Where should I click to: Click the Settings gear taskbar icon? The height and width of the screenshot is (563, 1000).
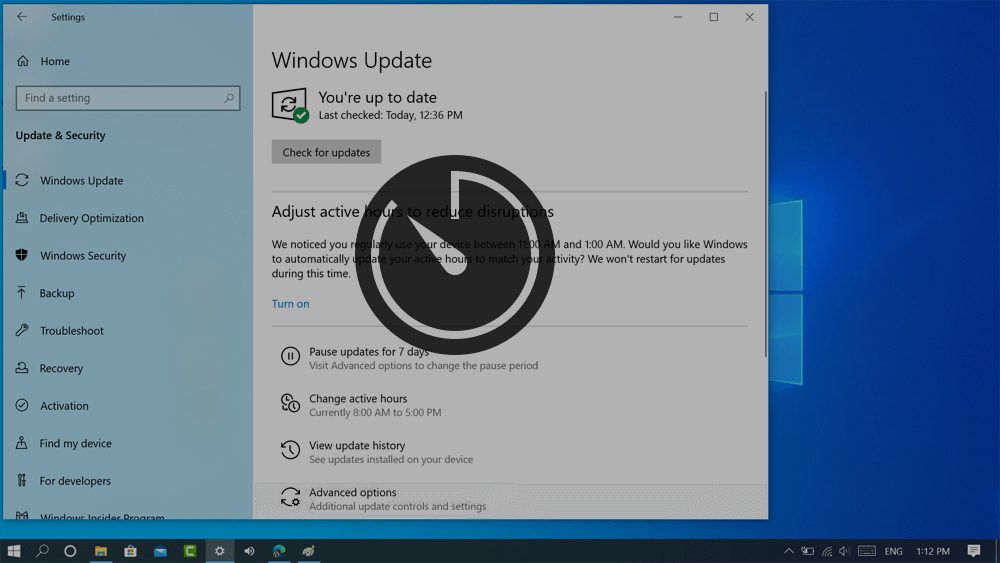point(219,551)
